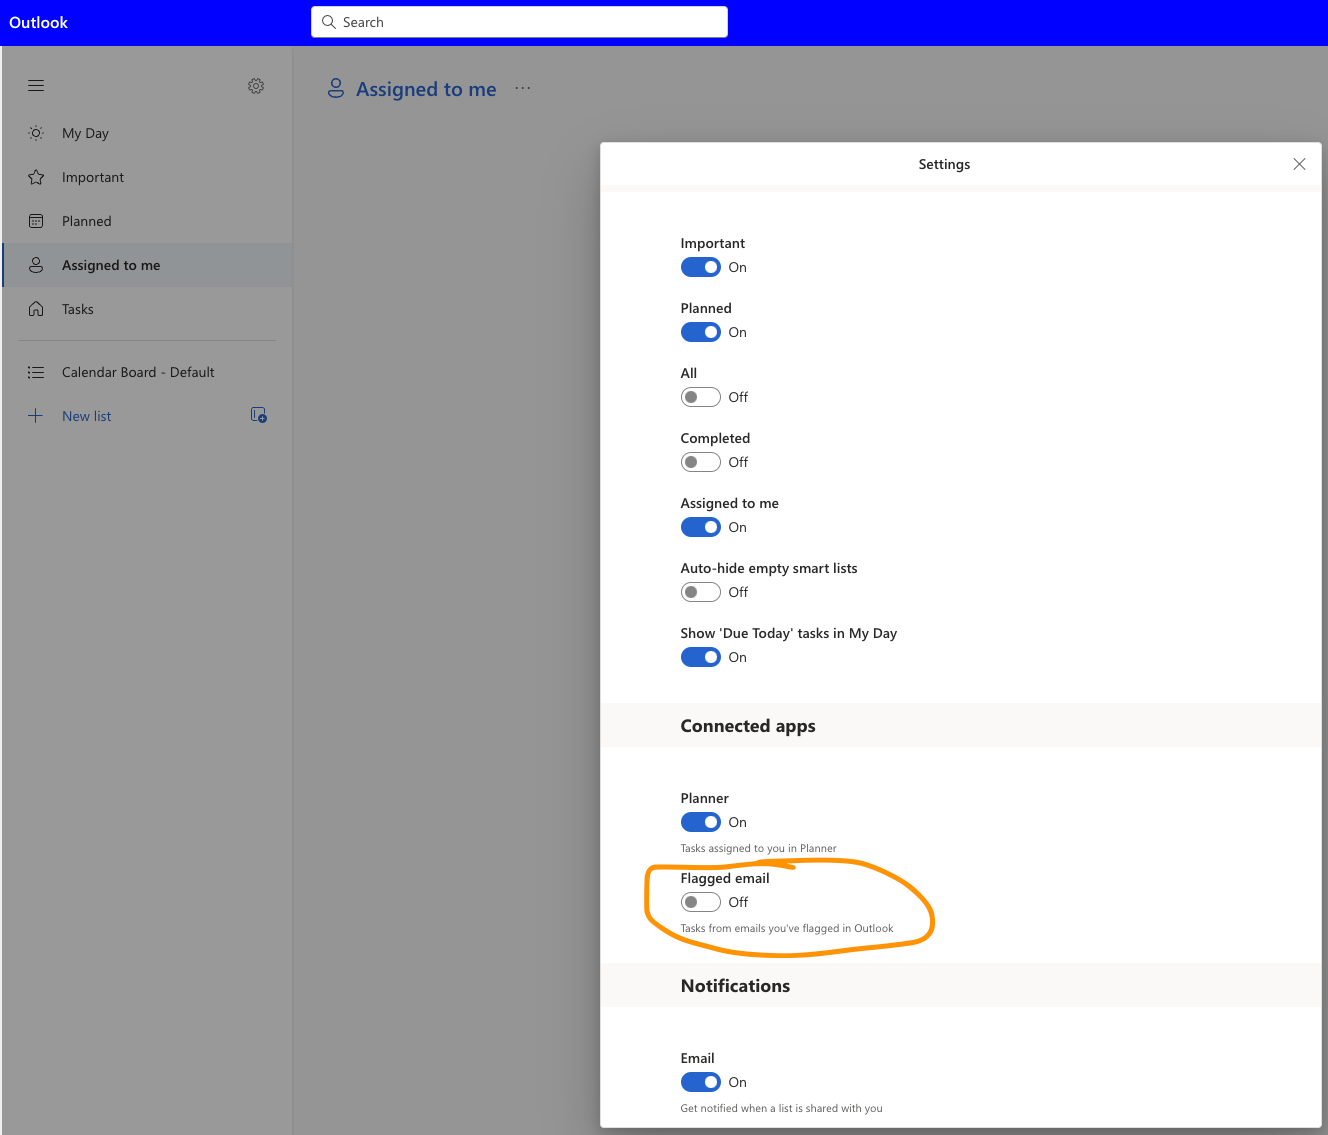
Task: Open the Planned calendar icon
Action: point(36,220)
